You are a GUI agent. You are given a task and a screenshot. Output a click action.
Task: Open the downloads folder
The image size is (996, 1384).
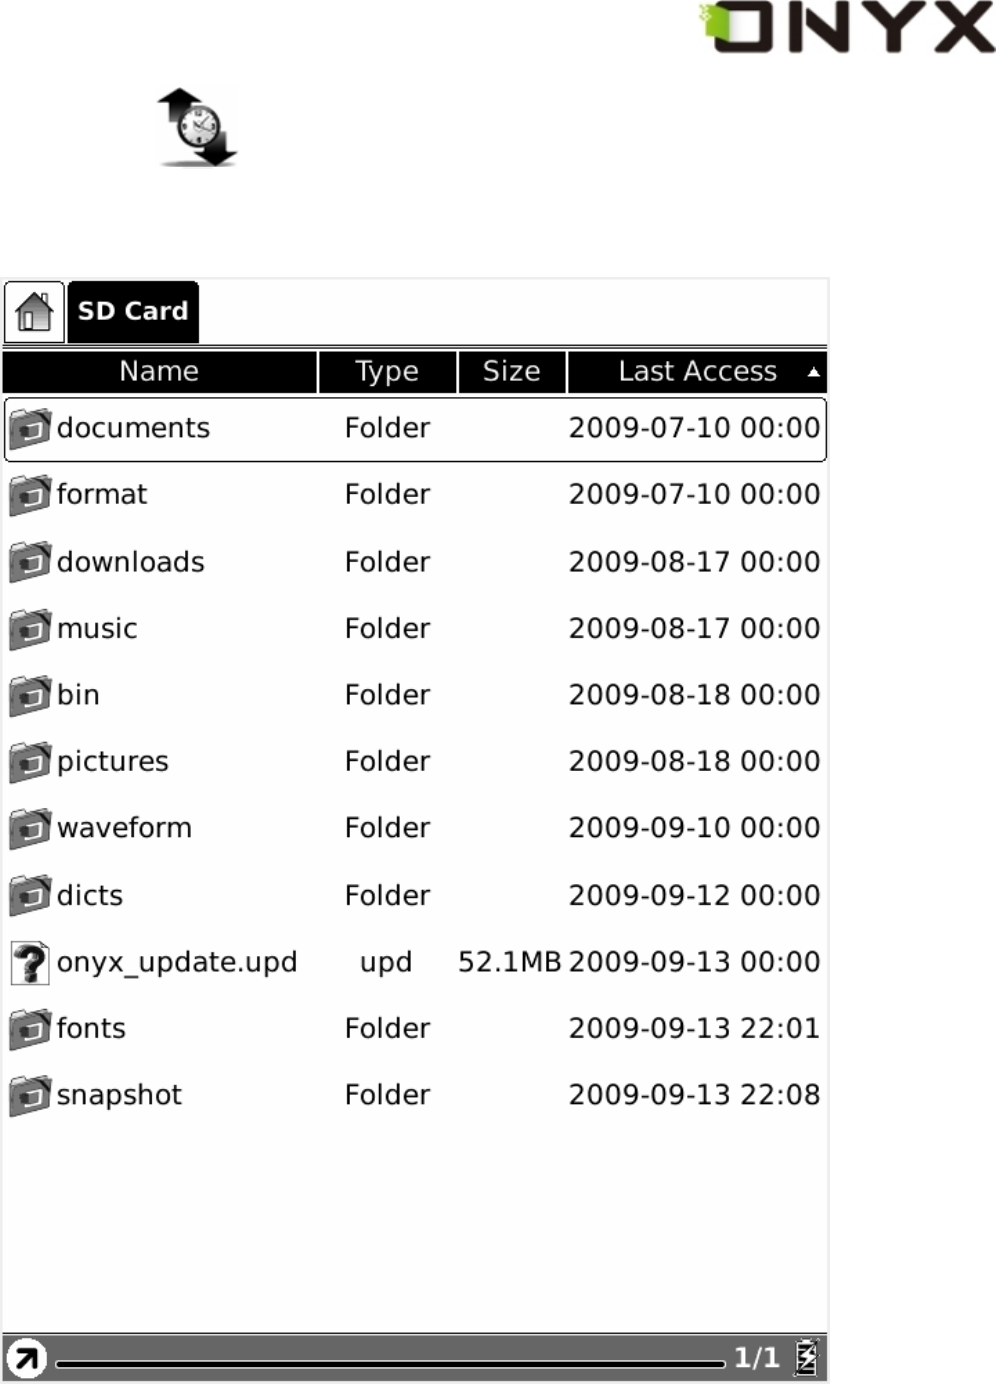(x=130, y=562)
